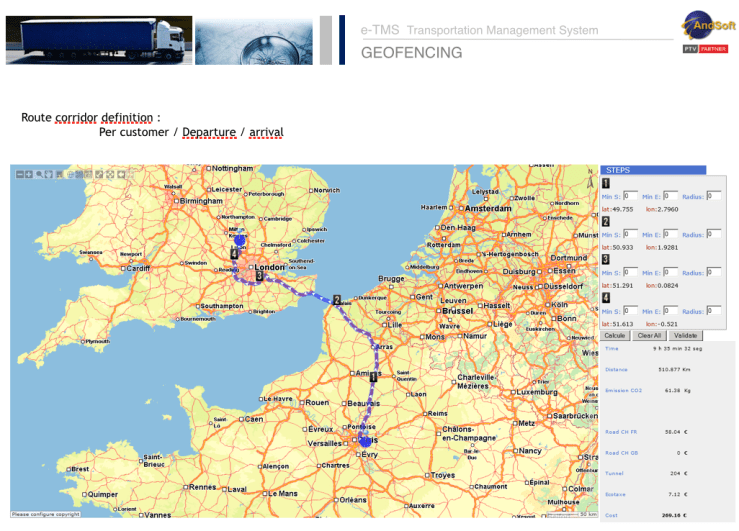Viewport: 739px width, 531px height.
Task: Focus the Min E field of step 4
Action: (x=669, y=310)
